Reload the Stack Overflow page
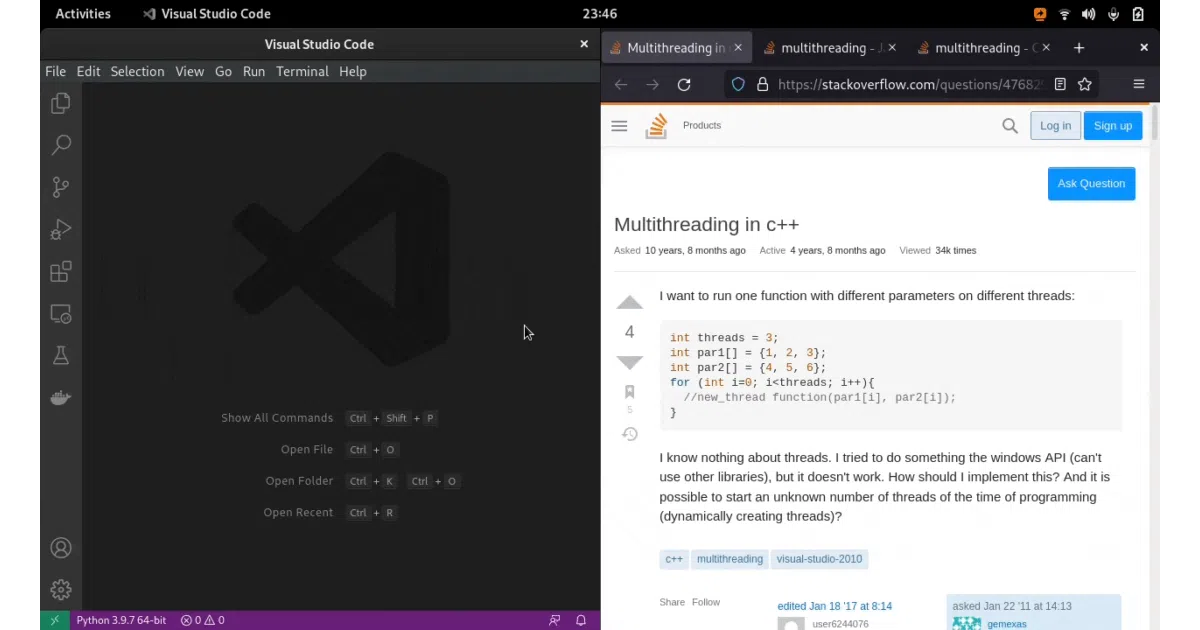The width and height of the screenshot is (1200, 630). point(684,84)
